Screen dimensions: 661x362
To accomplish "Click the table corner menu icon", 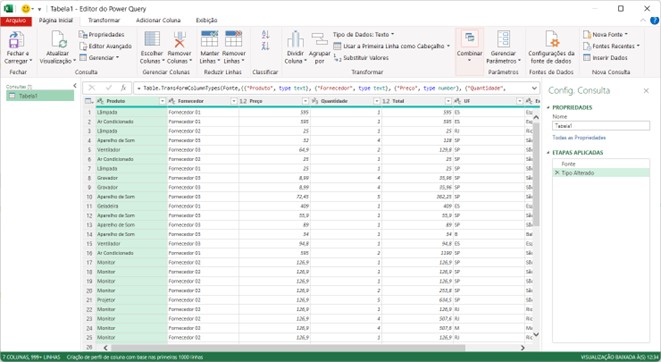I will (89, 101).
